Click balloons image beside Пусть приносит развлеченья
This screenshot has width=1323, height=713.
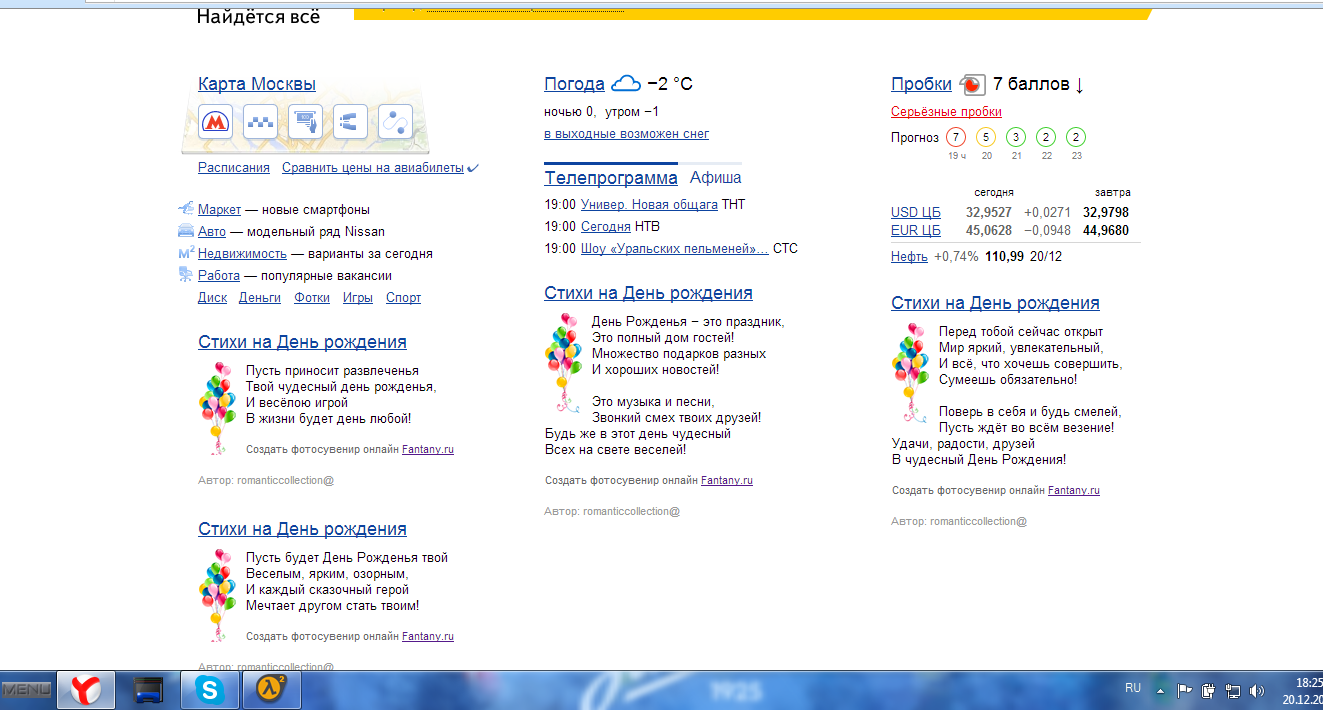tap(217, 408)
